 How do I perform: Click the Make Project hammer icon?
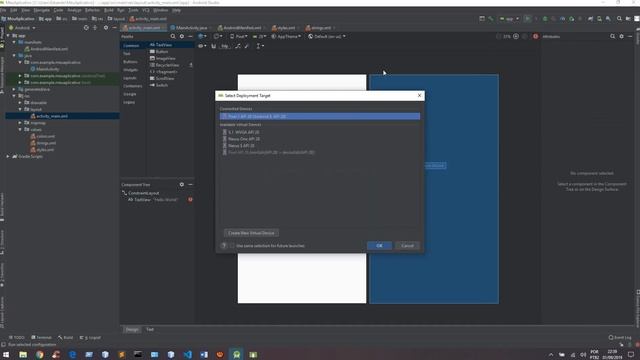491,19
